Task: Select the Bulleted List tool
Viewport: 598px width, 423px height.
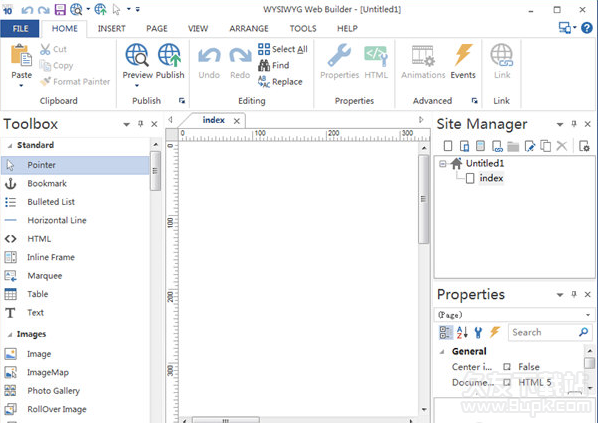Action: 76,202
